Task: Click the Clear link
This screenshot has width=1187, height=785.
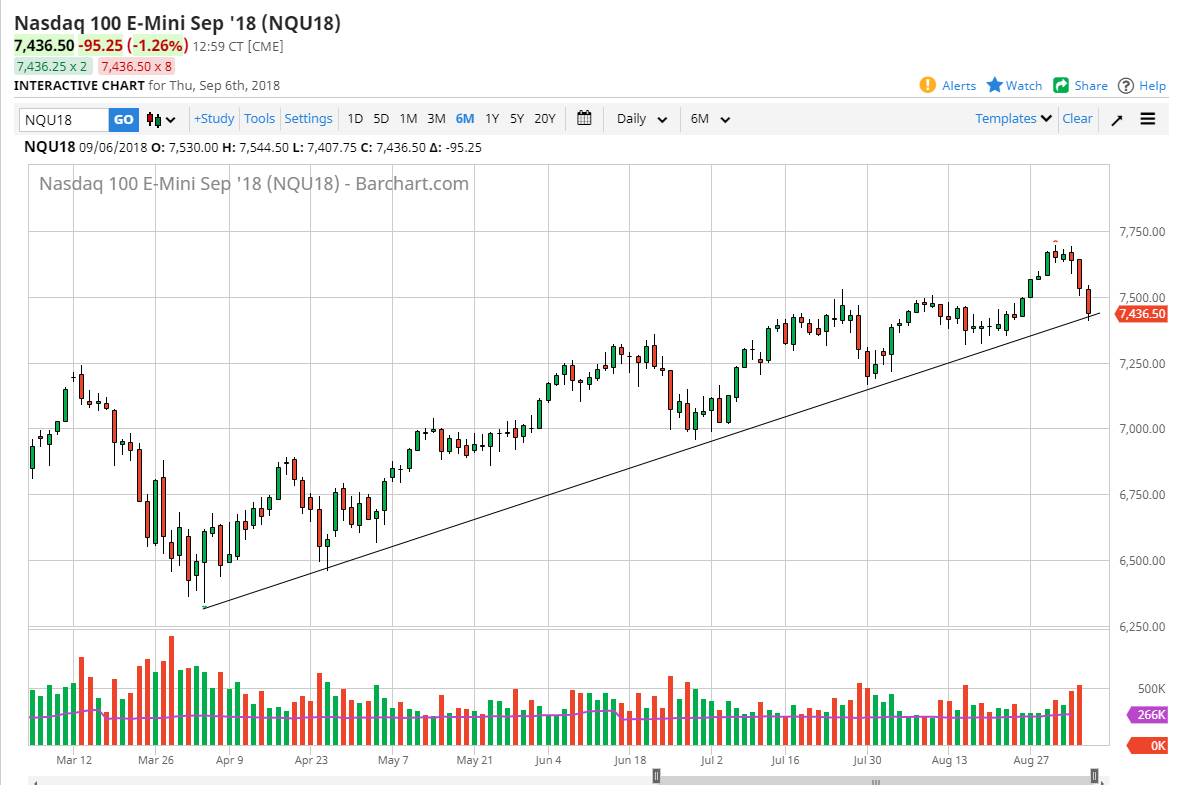Action: [1077, 119]
